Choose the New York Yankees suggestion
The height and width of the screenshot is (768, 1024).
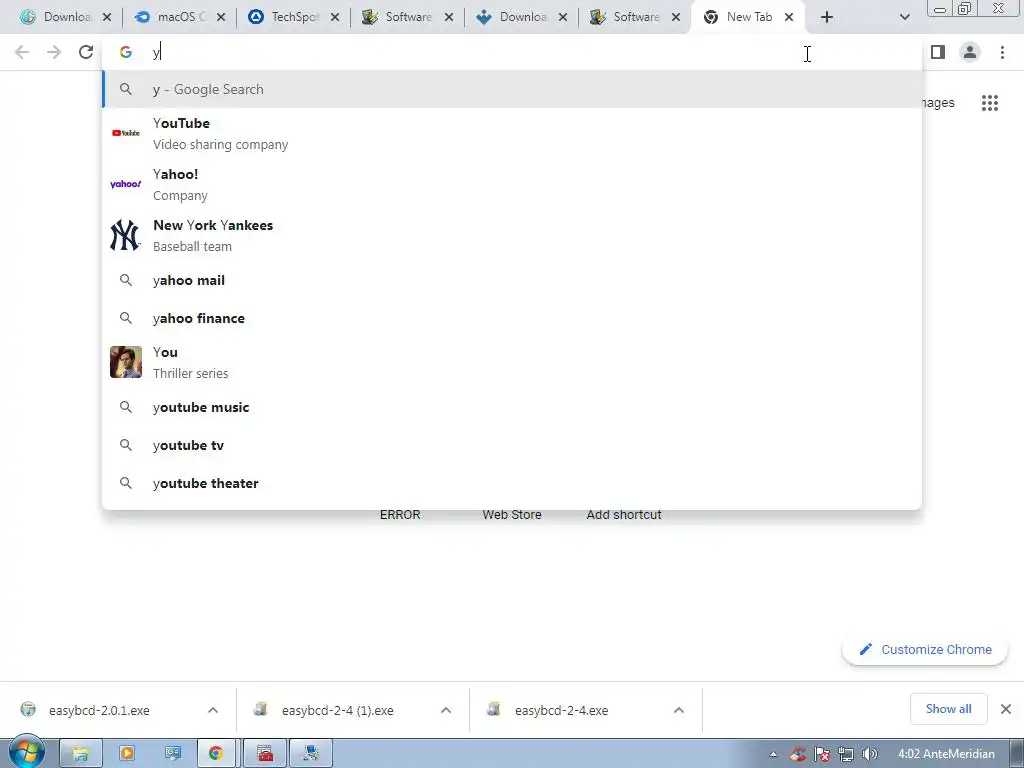[x=512, y=235]
